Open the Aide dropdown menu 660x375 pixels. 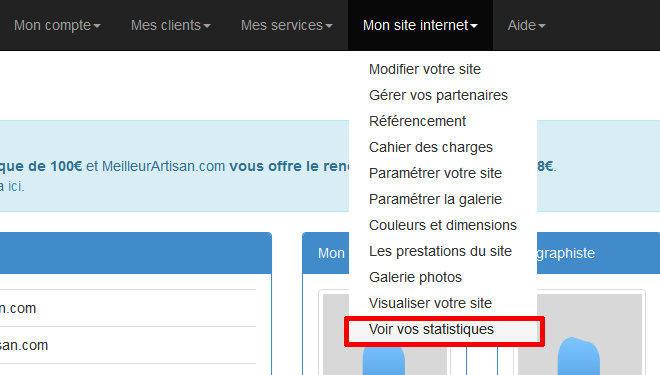pos(526,25)
